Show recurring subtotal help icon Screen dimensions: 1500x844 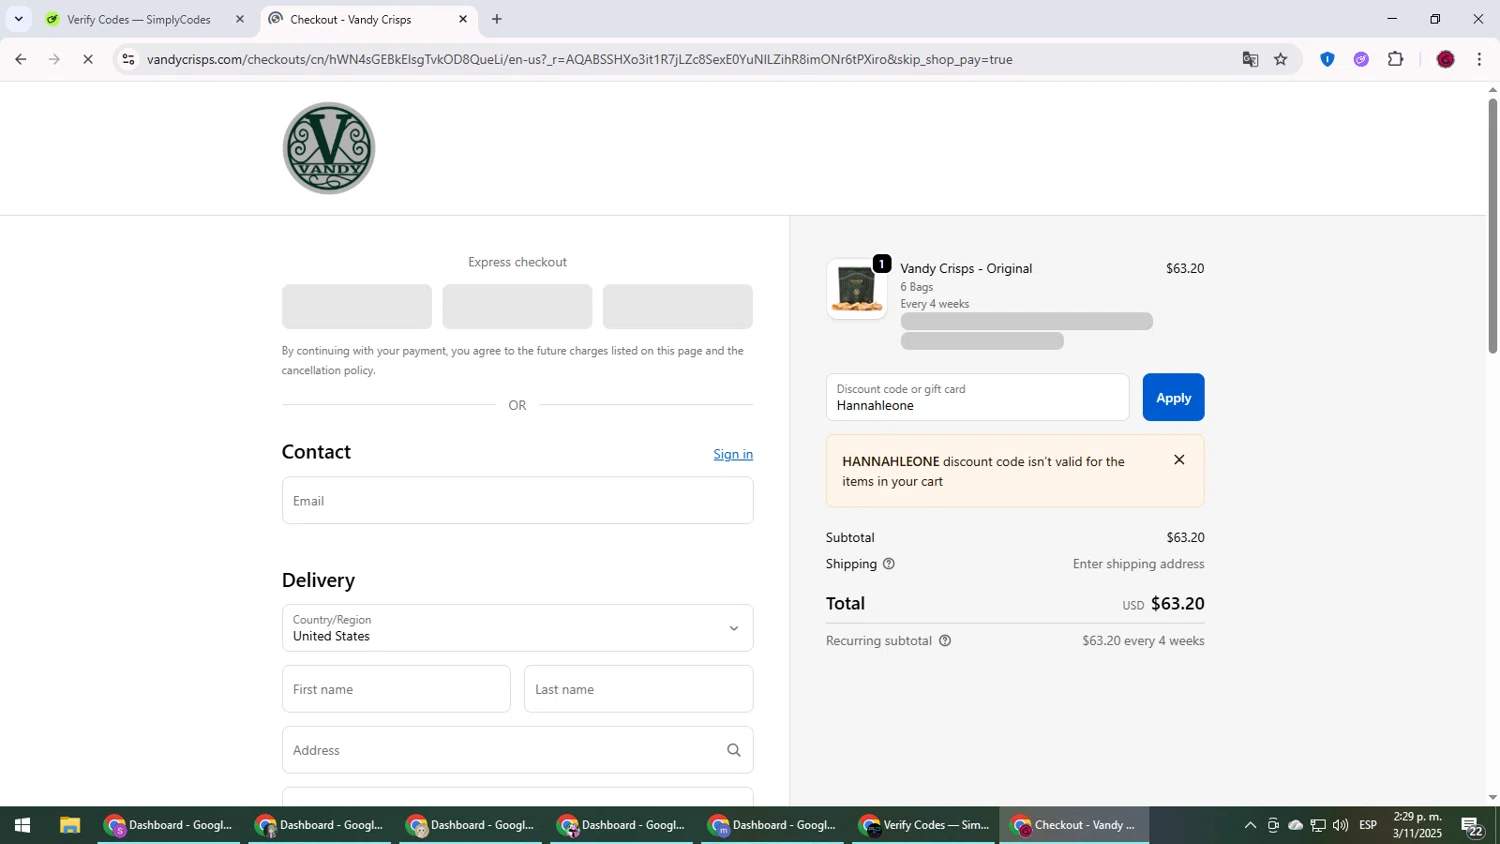click(945, 641)
